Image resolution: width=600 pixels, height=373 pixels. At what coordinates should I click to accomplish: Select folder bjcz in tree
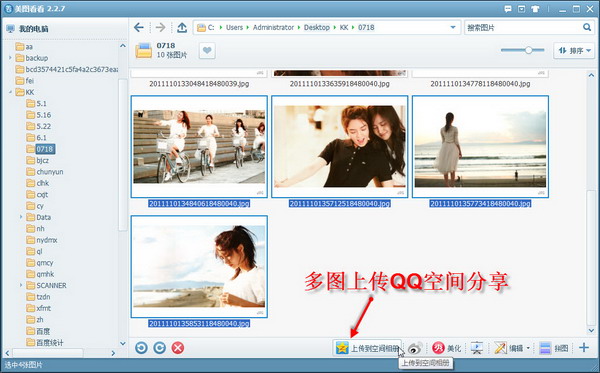click(x=38, y=160)
